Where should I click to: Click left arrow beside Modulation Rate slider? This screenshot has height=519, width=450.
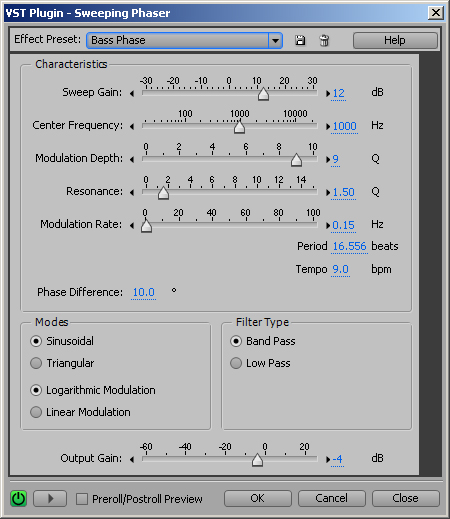tap(132, 226)
